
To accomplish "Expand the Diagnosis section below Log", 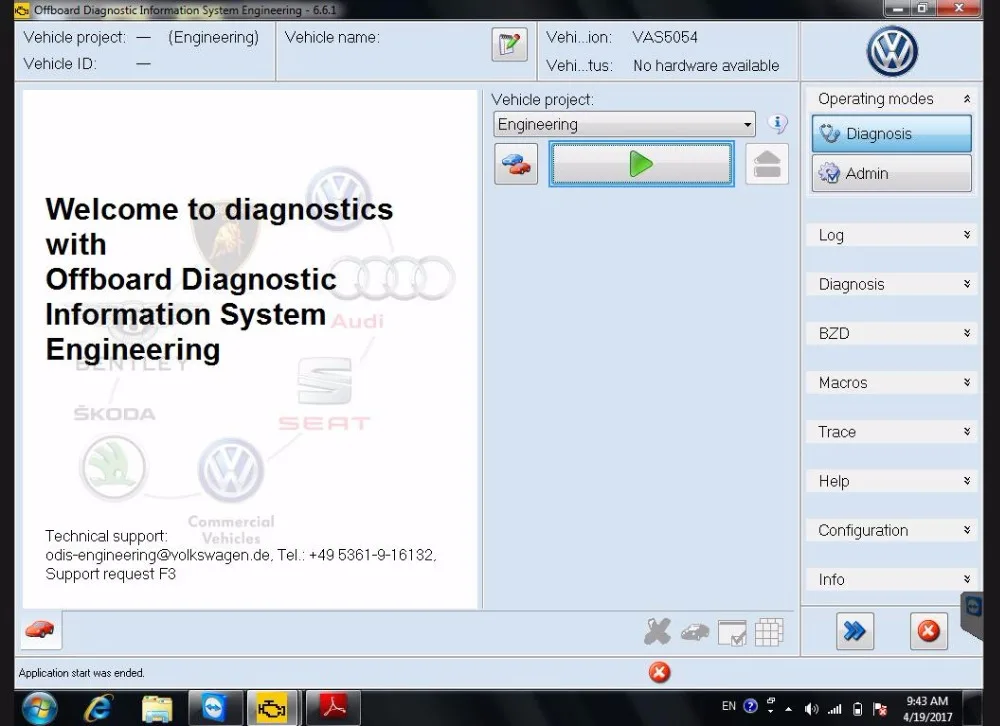I will coord(892,285).
